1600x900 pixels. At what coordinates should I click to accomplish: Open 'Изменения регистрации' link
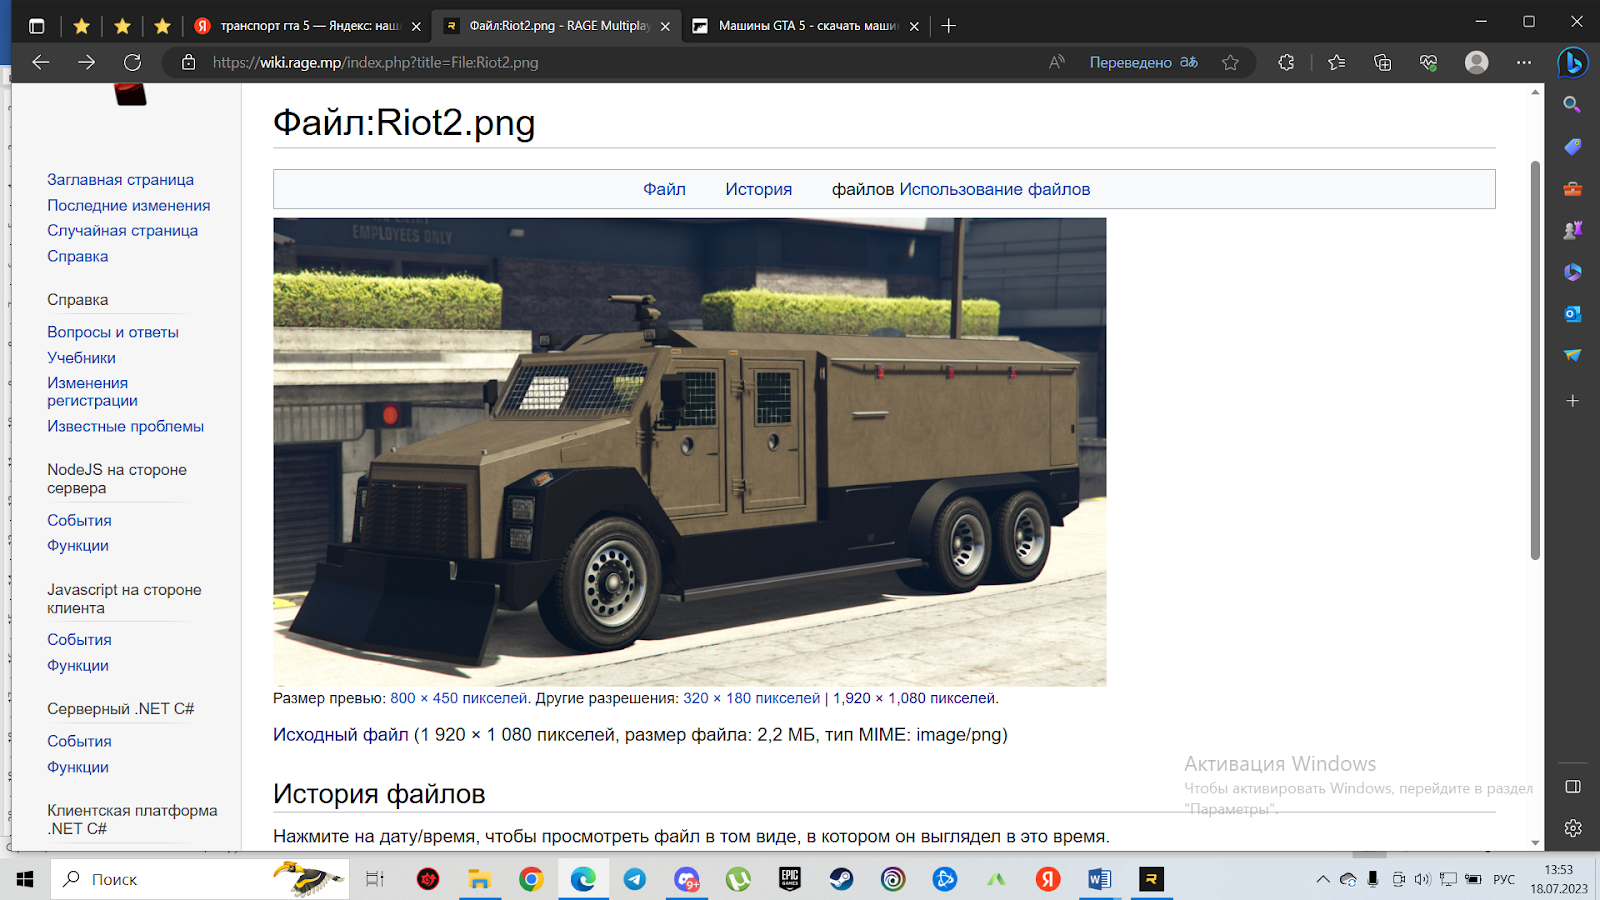click(92, 391)
